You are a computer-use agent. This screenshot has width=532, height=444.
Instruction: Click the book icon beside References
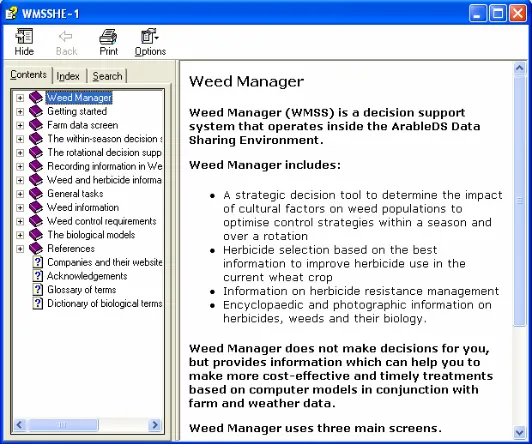(36, 249)
